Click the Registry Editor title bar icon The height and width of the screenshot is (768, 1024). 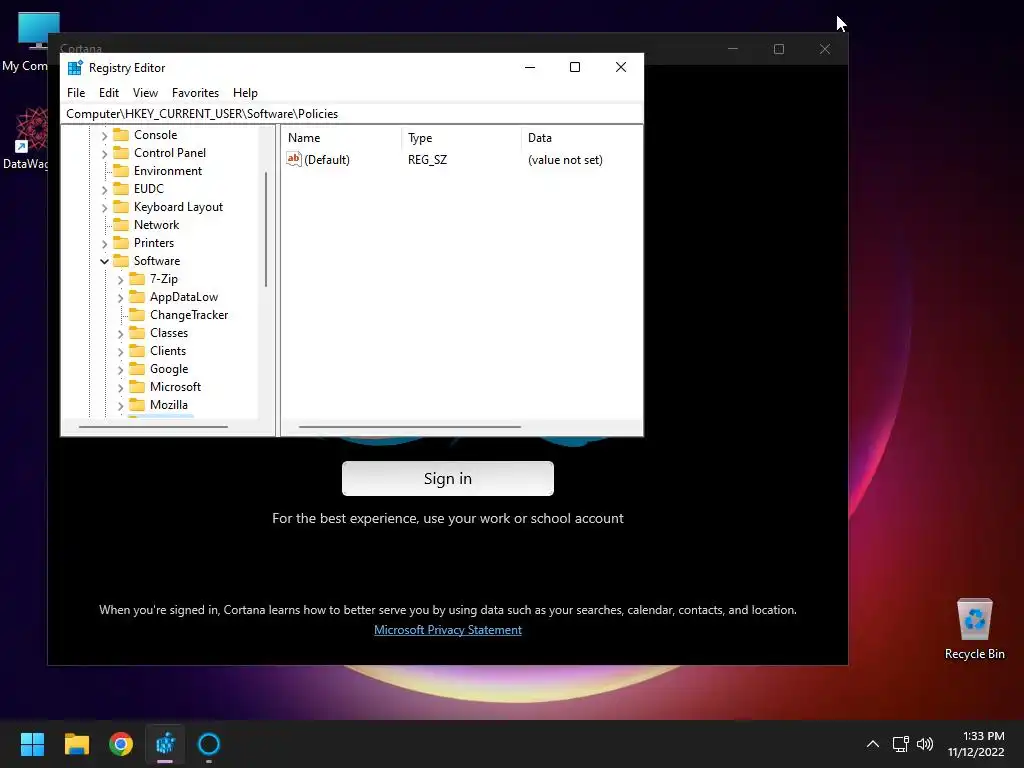75,67
